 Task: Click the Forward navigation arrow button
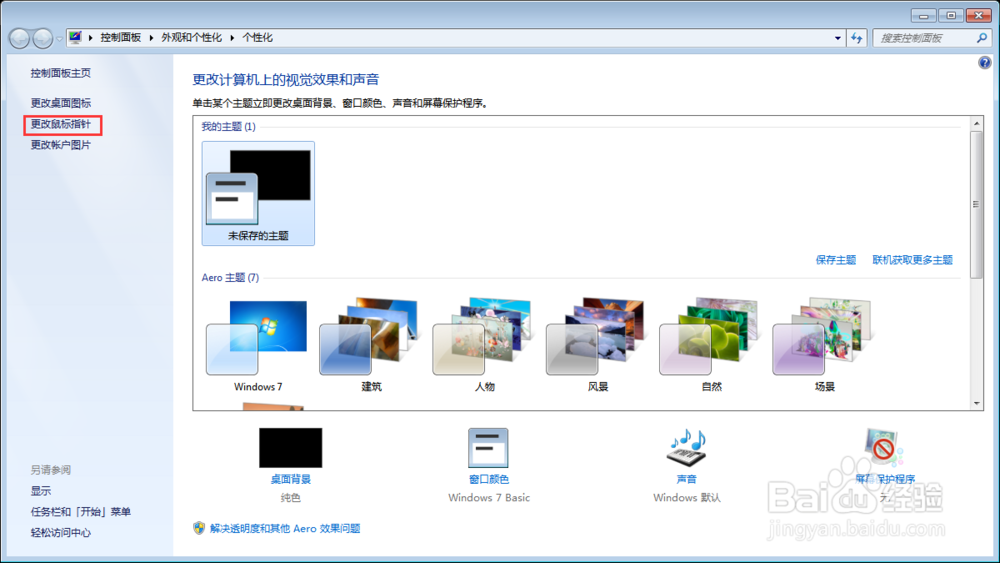coord(43,38)
